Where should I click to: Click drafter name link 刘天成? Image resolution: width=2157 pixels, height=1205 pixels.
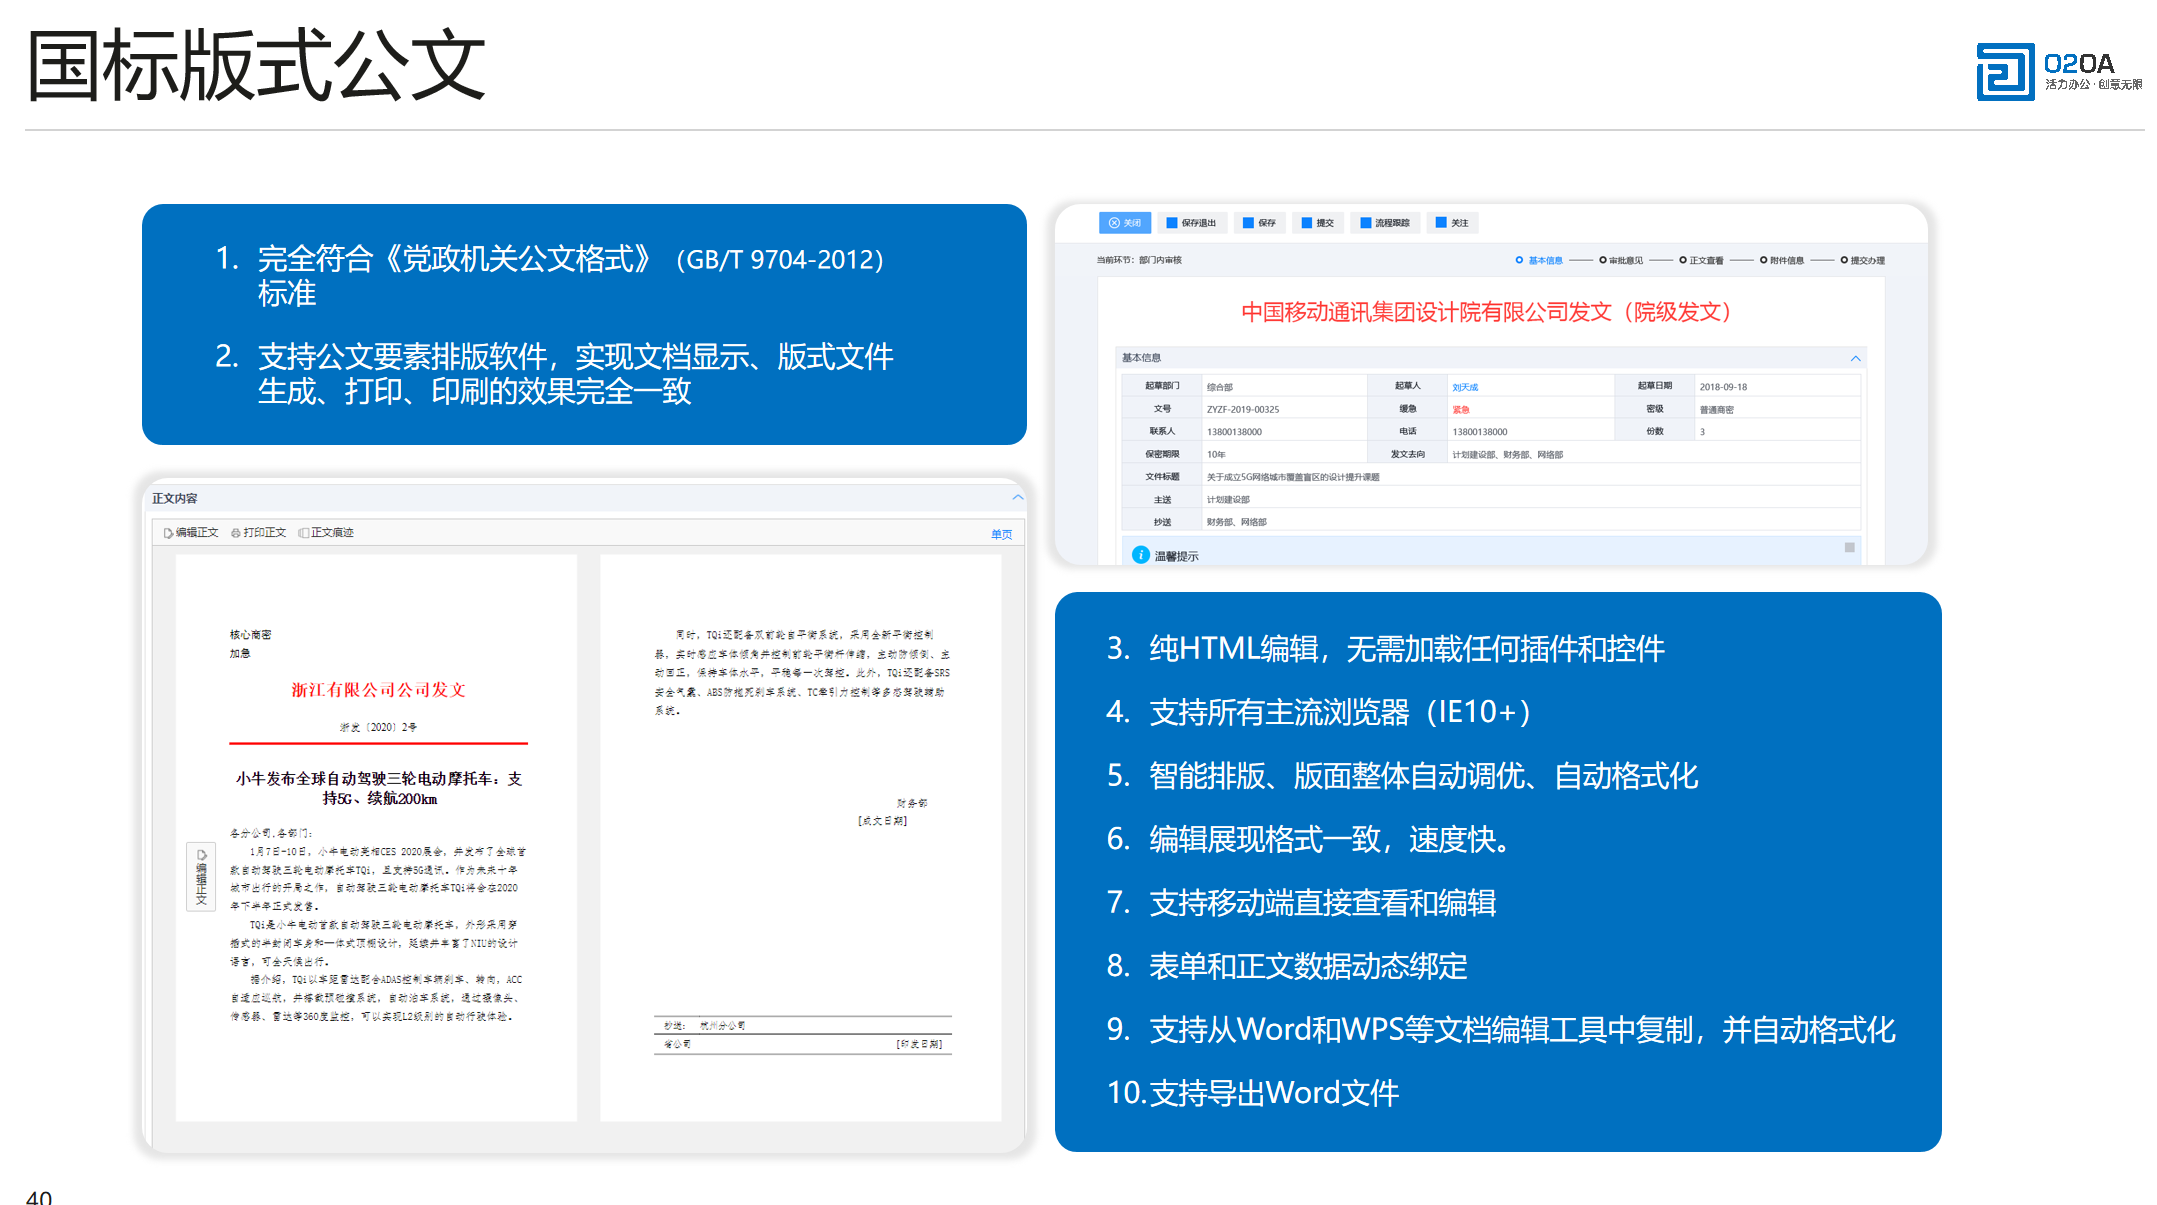pyautogui.click(x=1465, y=387)
